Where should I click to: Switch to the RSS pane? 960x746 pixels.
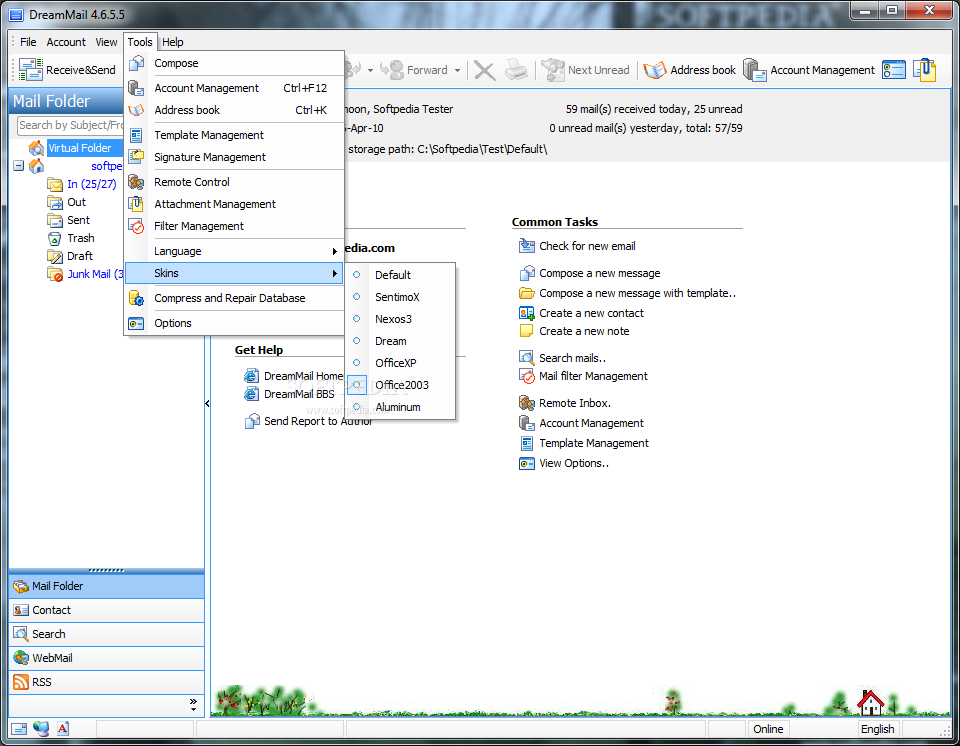pos(107,682)
